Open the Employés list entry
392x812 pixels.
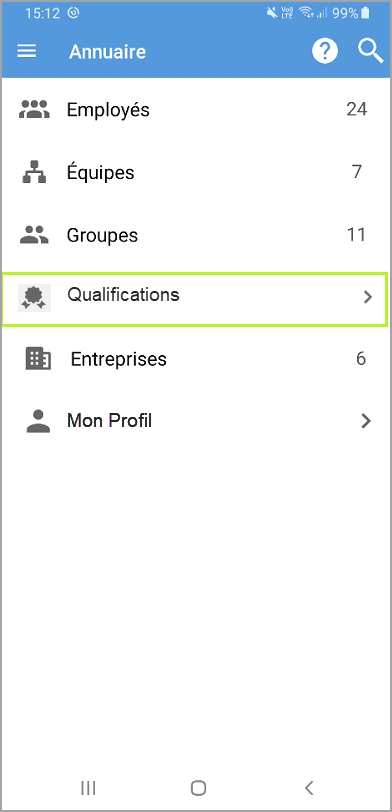coord(196,109)
